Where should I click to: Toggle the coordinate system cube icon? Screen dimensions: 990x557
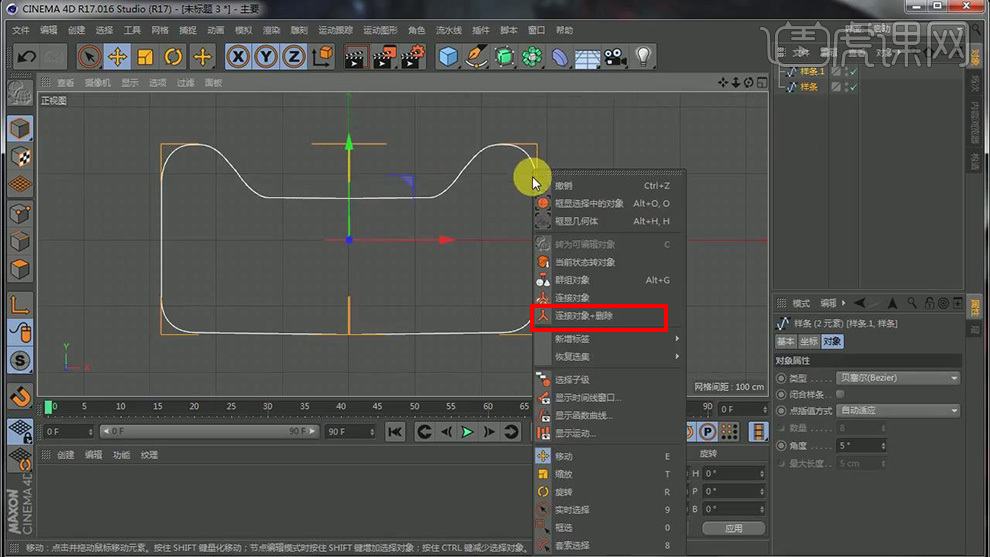(323, 57)
